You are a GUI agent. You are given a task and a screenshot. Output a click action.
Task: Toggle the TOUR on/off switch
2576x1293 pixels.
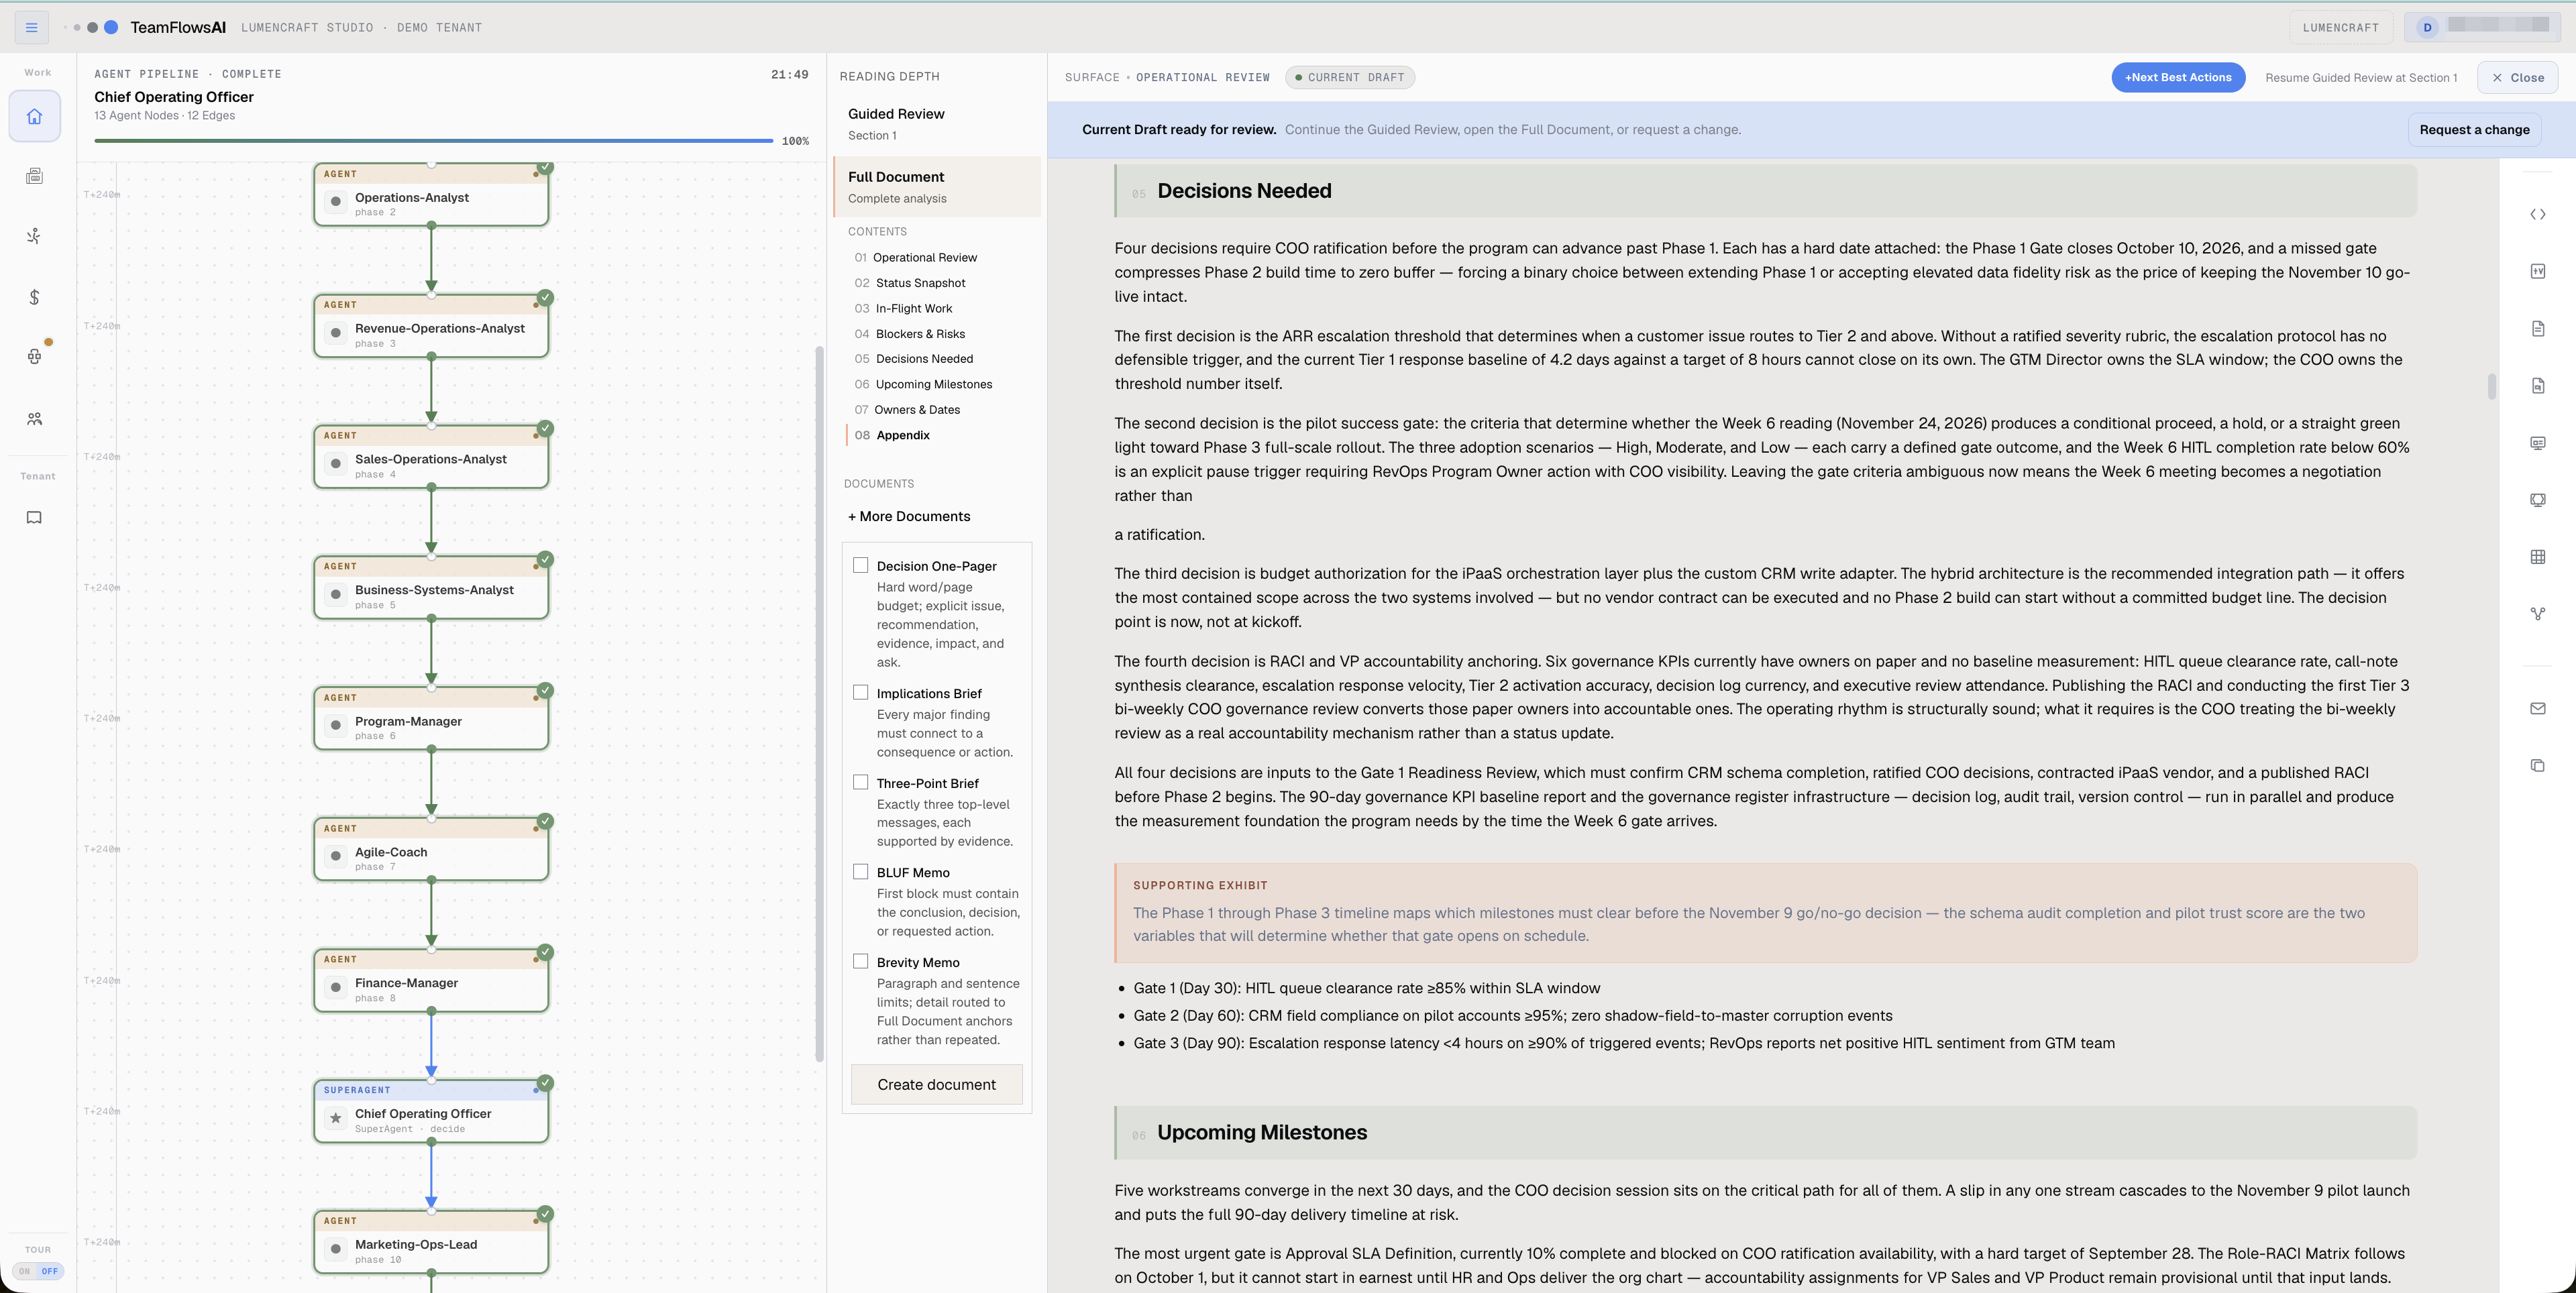(38, 1271)
